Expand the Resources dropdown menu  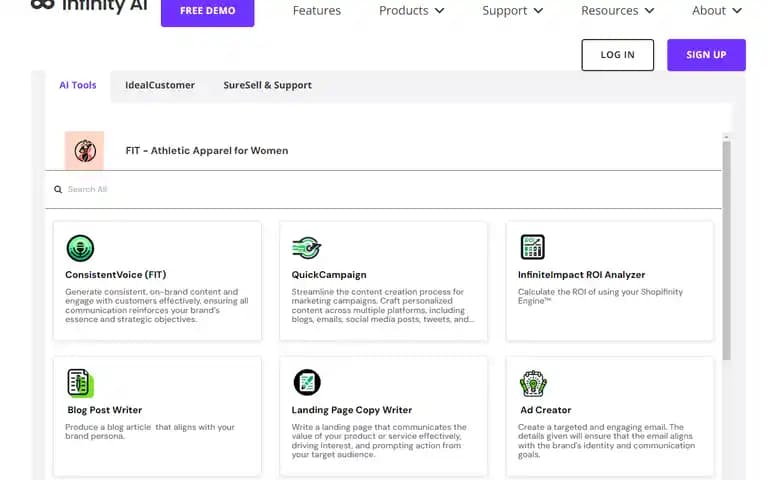(617, 10)
